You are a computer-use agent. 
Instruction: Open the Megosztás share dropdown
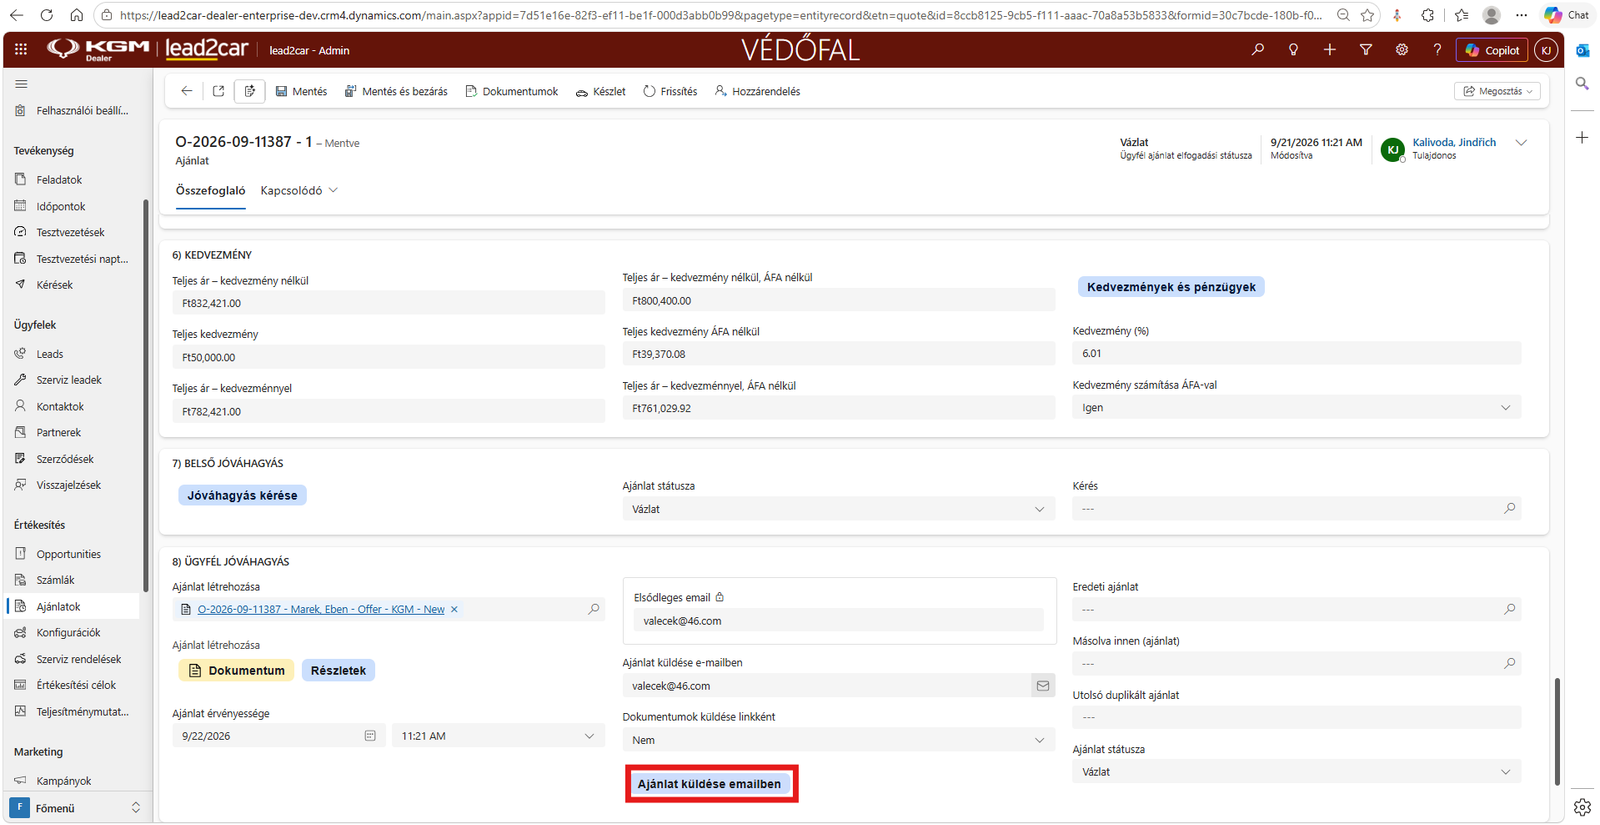(x=1497, y=91)
